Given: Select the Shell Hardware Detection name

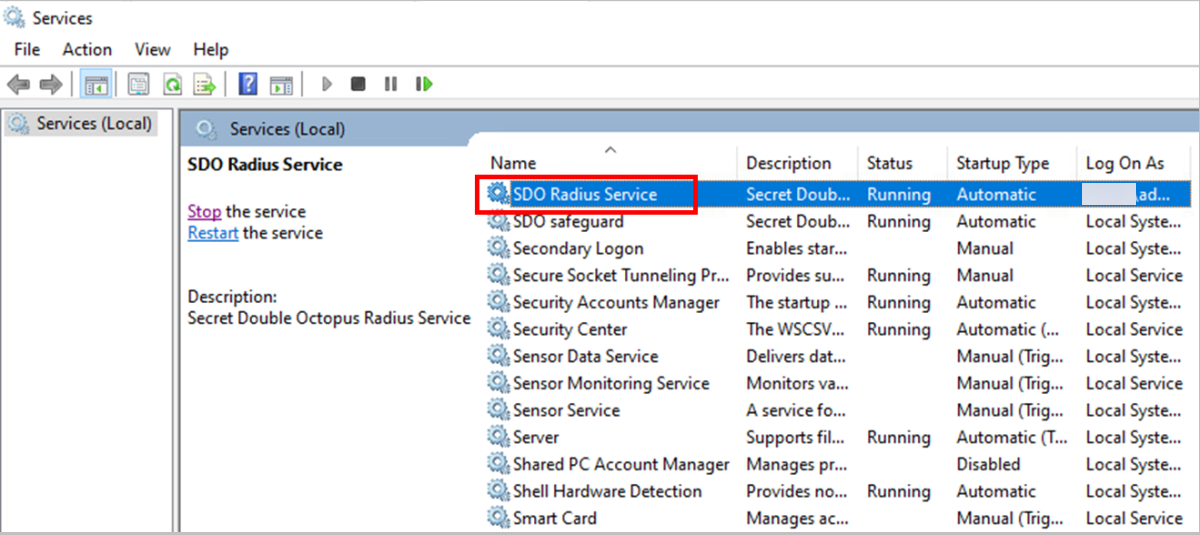Looking at the screenshot, I should [607, 492].
